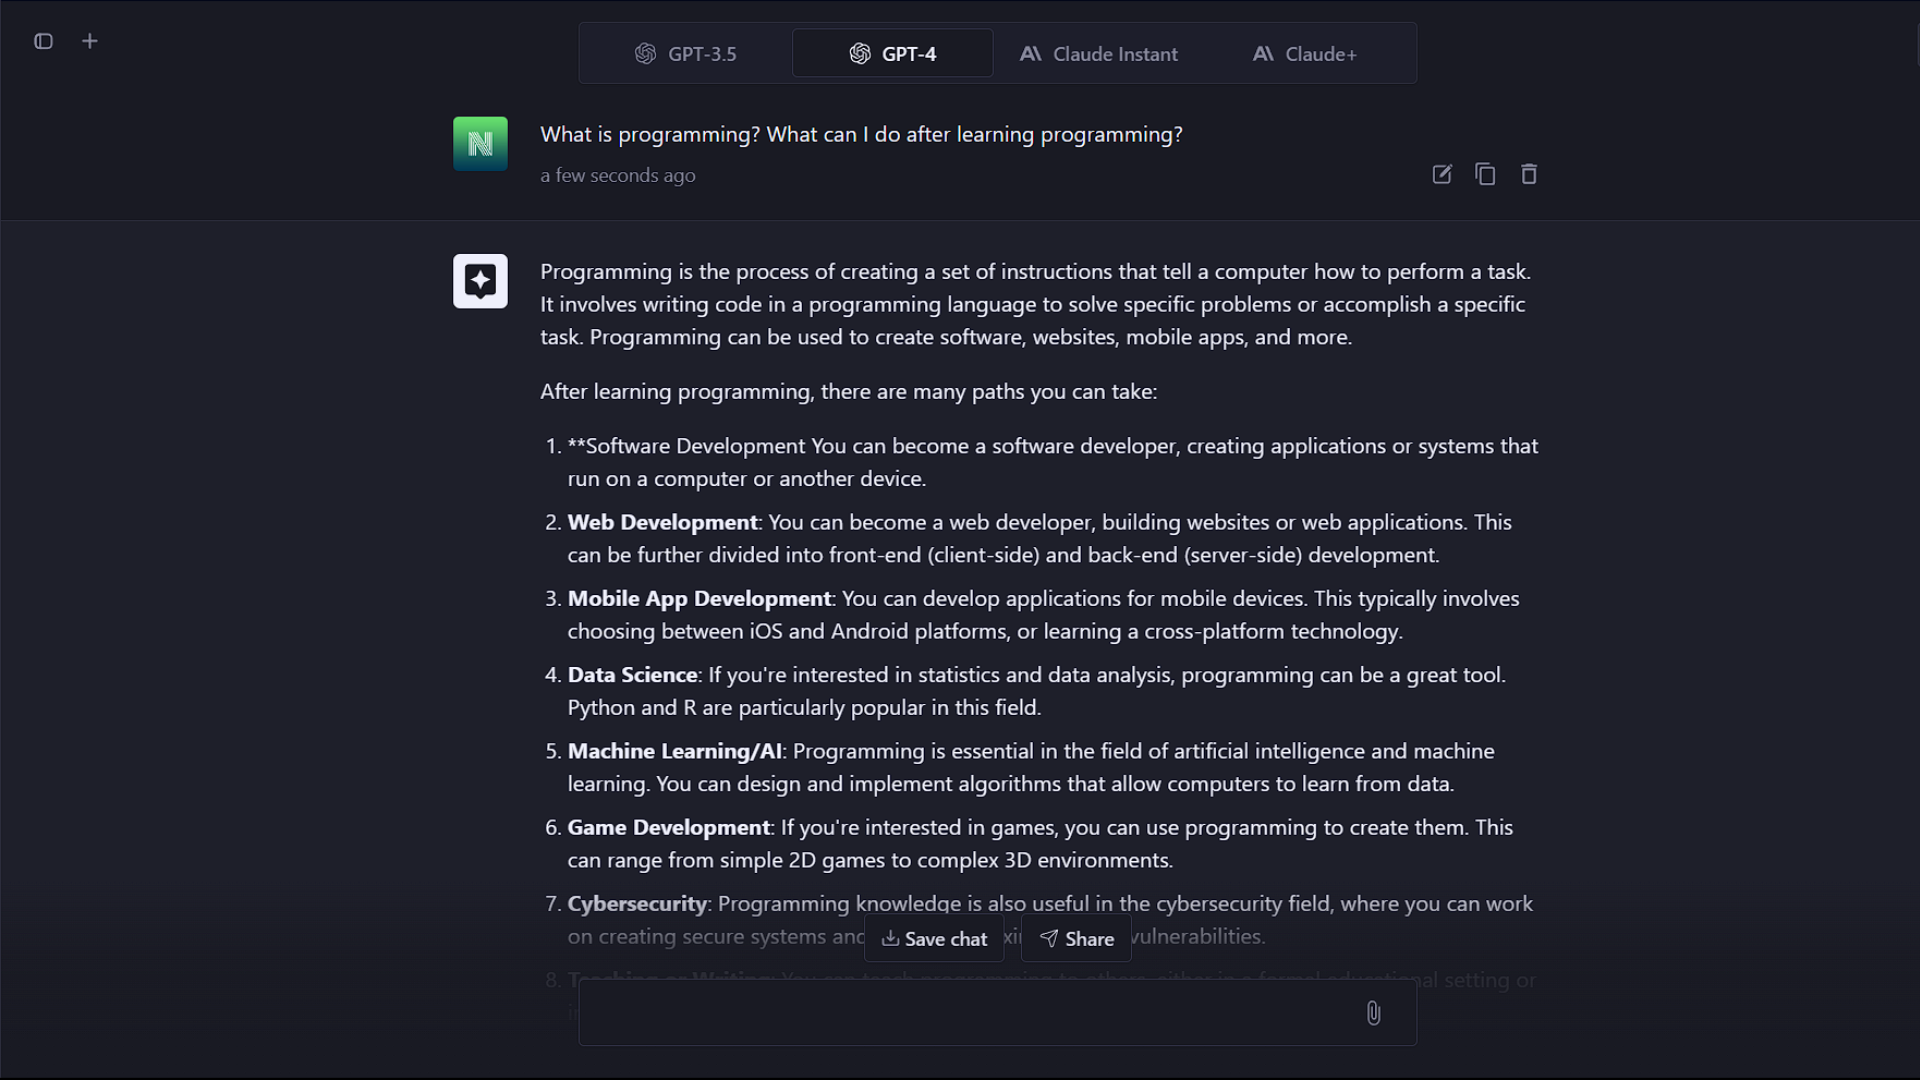Select the GPT-4 model tab
The image size is (1920, 1080).
(x=893, y=54)
